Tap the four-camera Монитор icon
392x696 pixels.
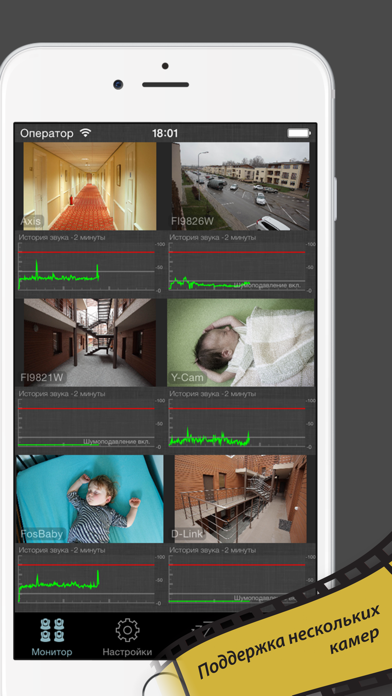[51, 629]
